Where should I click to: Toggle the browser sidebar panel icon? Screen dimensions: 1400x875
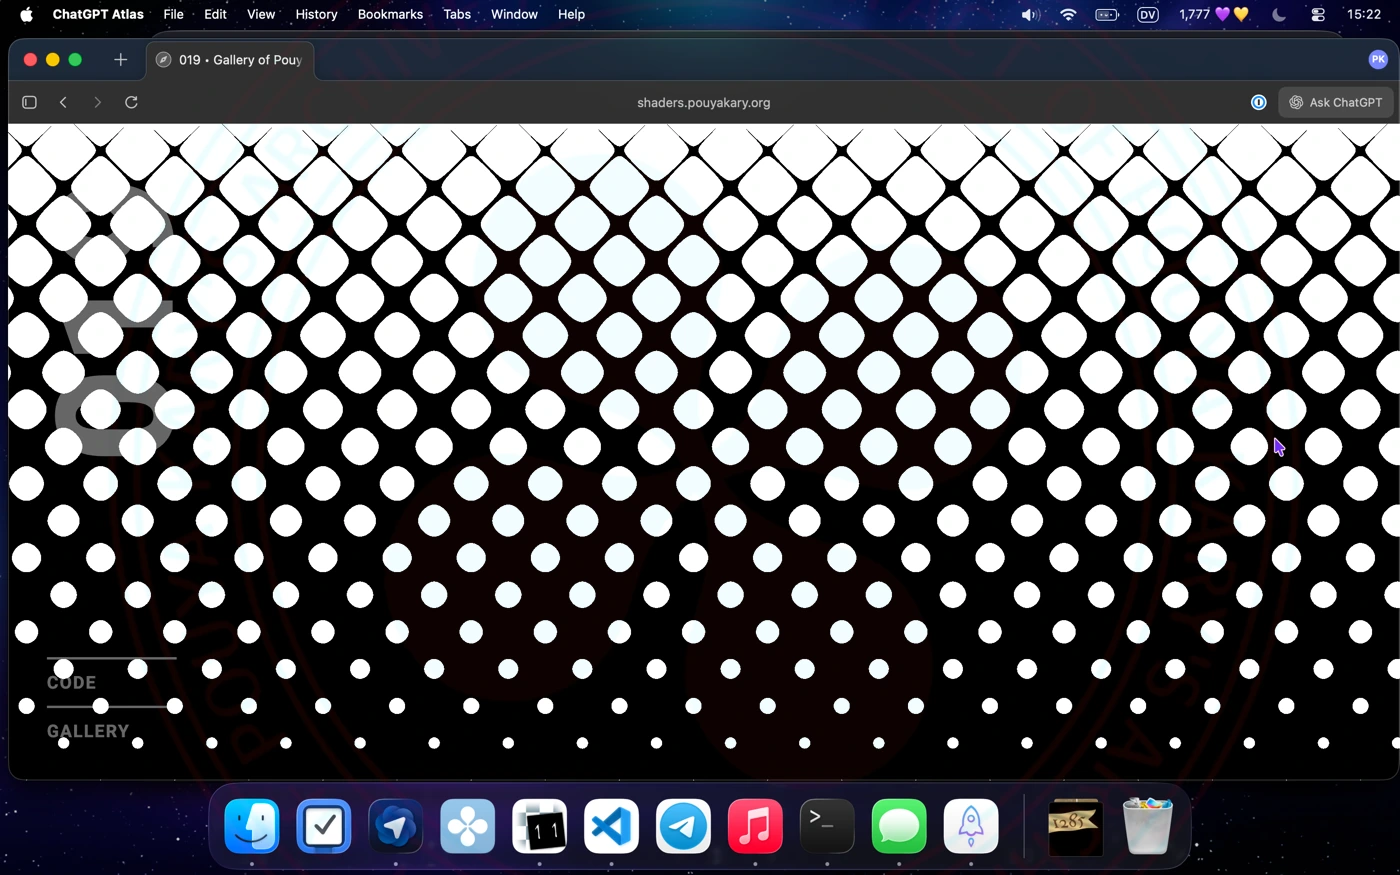29,102
